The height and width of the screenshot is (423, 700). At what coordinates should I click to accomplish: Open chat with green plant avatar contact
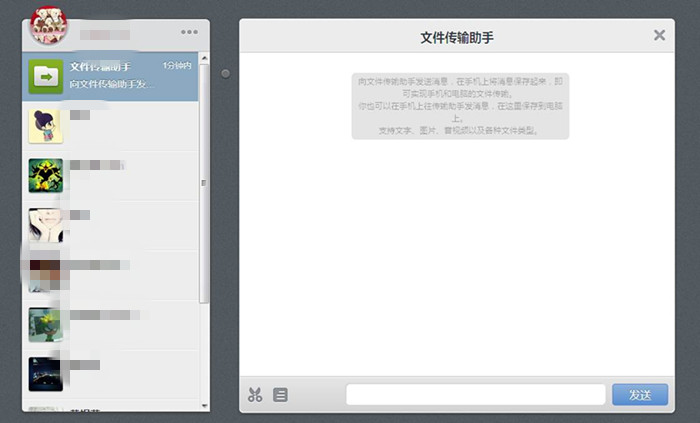110,325
